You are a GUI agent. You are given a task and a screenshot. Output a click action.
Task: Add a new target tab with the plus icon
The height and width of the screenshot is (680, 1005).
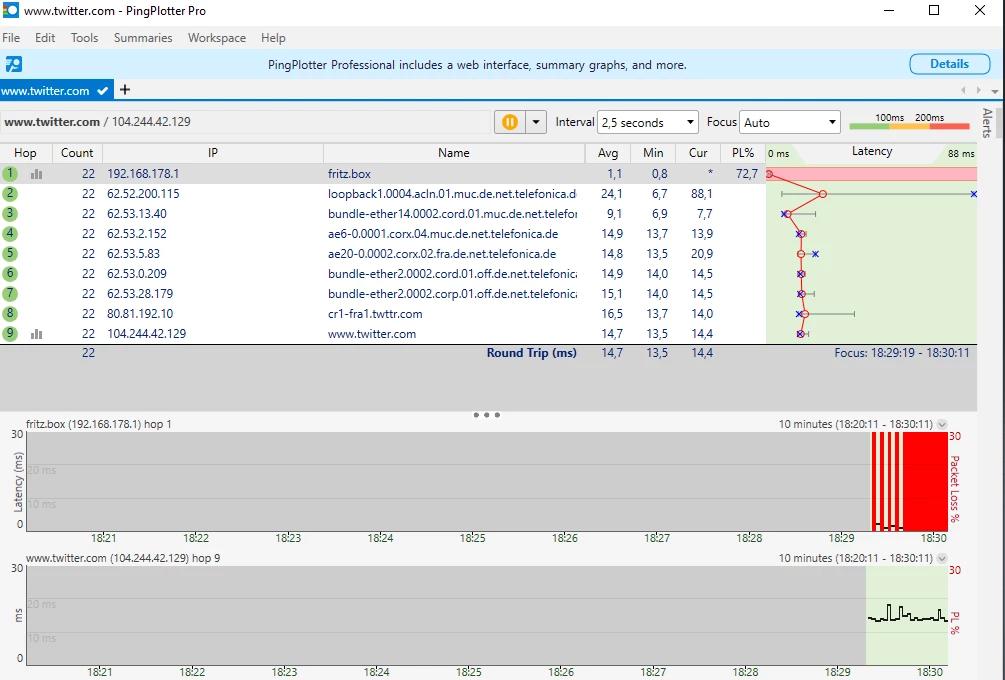125,90
